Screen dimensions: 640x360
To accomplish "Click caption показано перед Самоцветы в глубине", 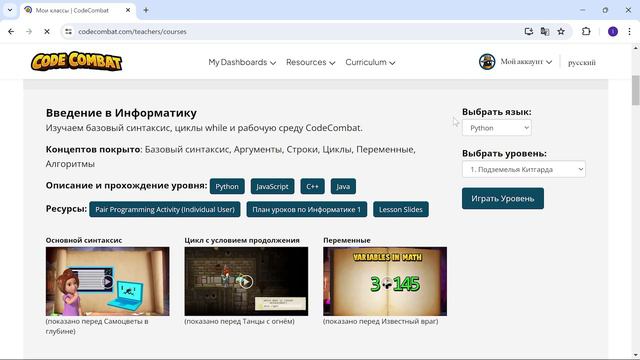I will tap(97, 326).
